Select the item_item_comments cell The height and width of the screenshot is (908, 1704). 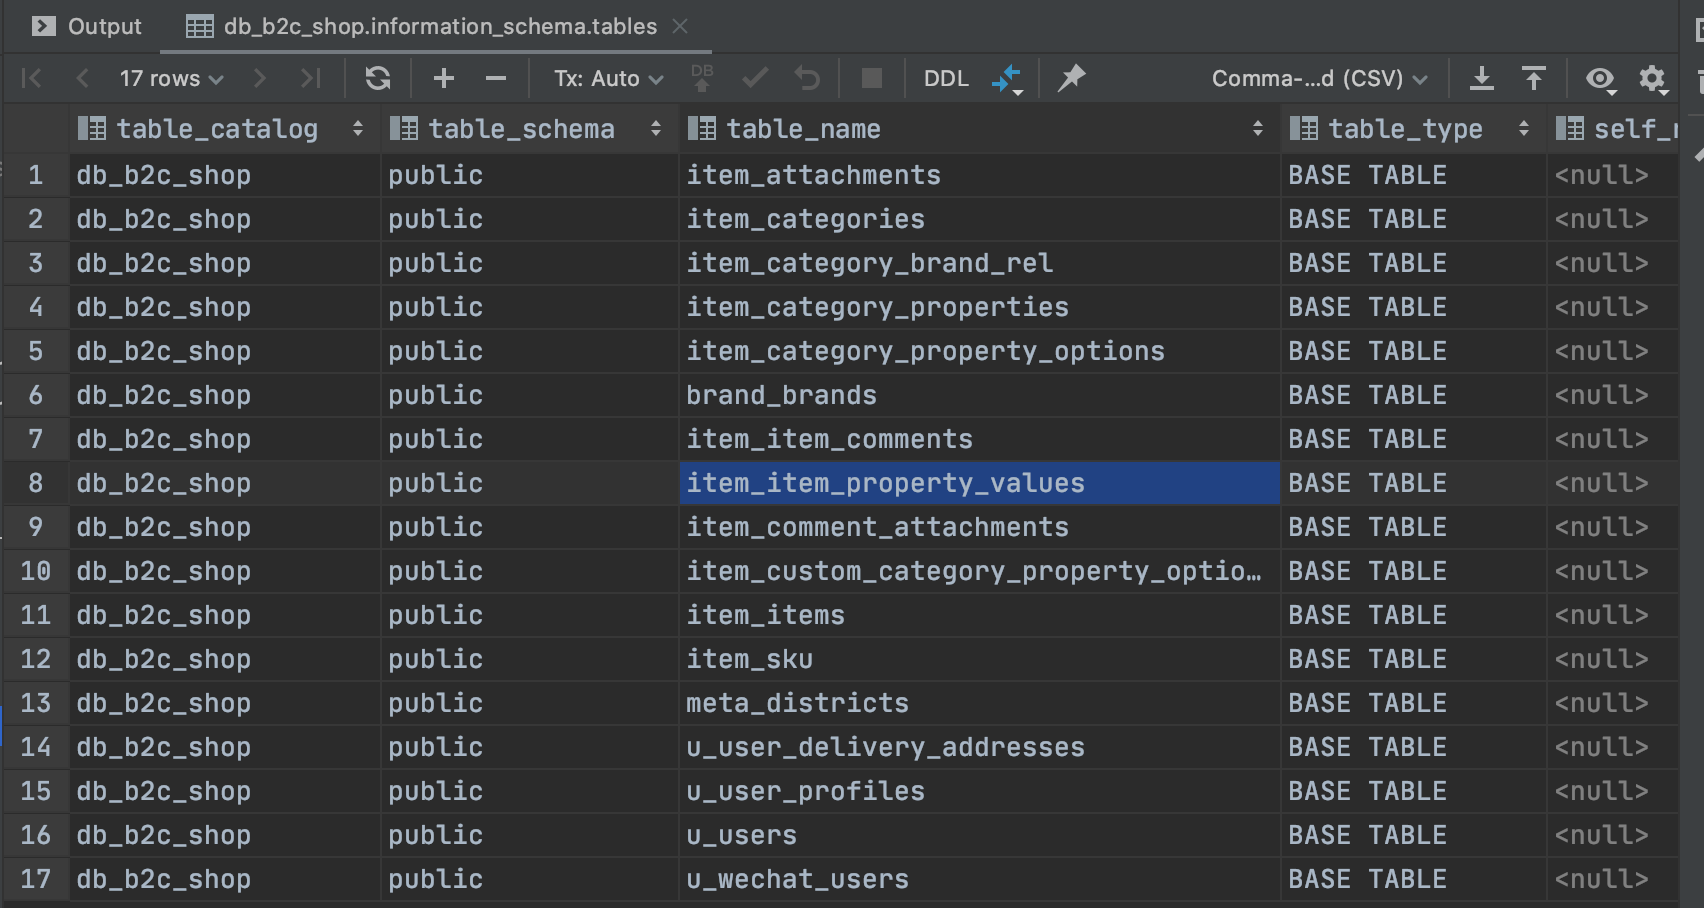click(x=980, y=439)
